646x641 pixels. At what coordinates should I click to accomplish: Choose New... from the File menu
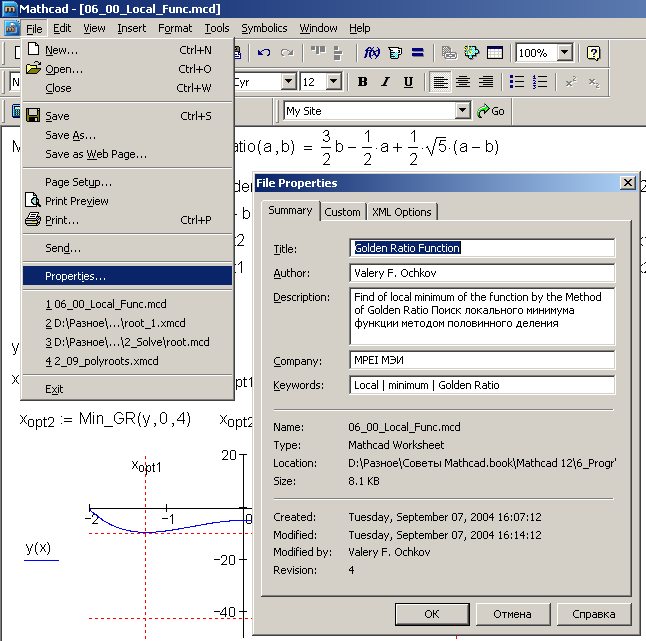pos(128,50)
